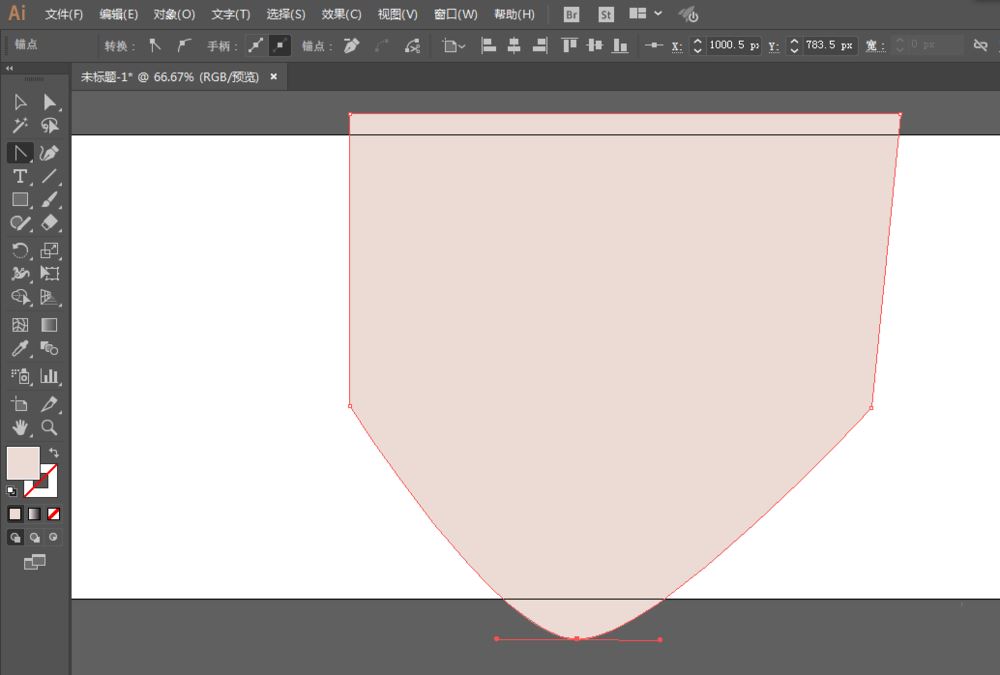The height and width of the screenshot is (675, 1000).
Task: Pick the Hand tool
Action: [19, 427]
